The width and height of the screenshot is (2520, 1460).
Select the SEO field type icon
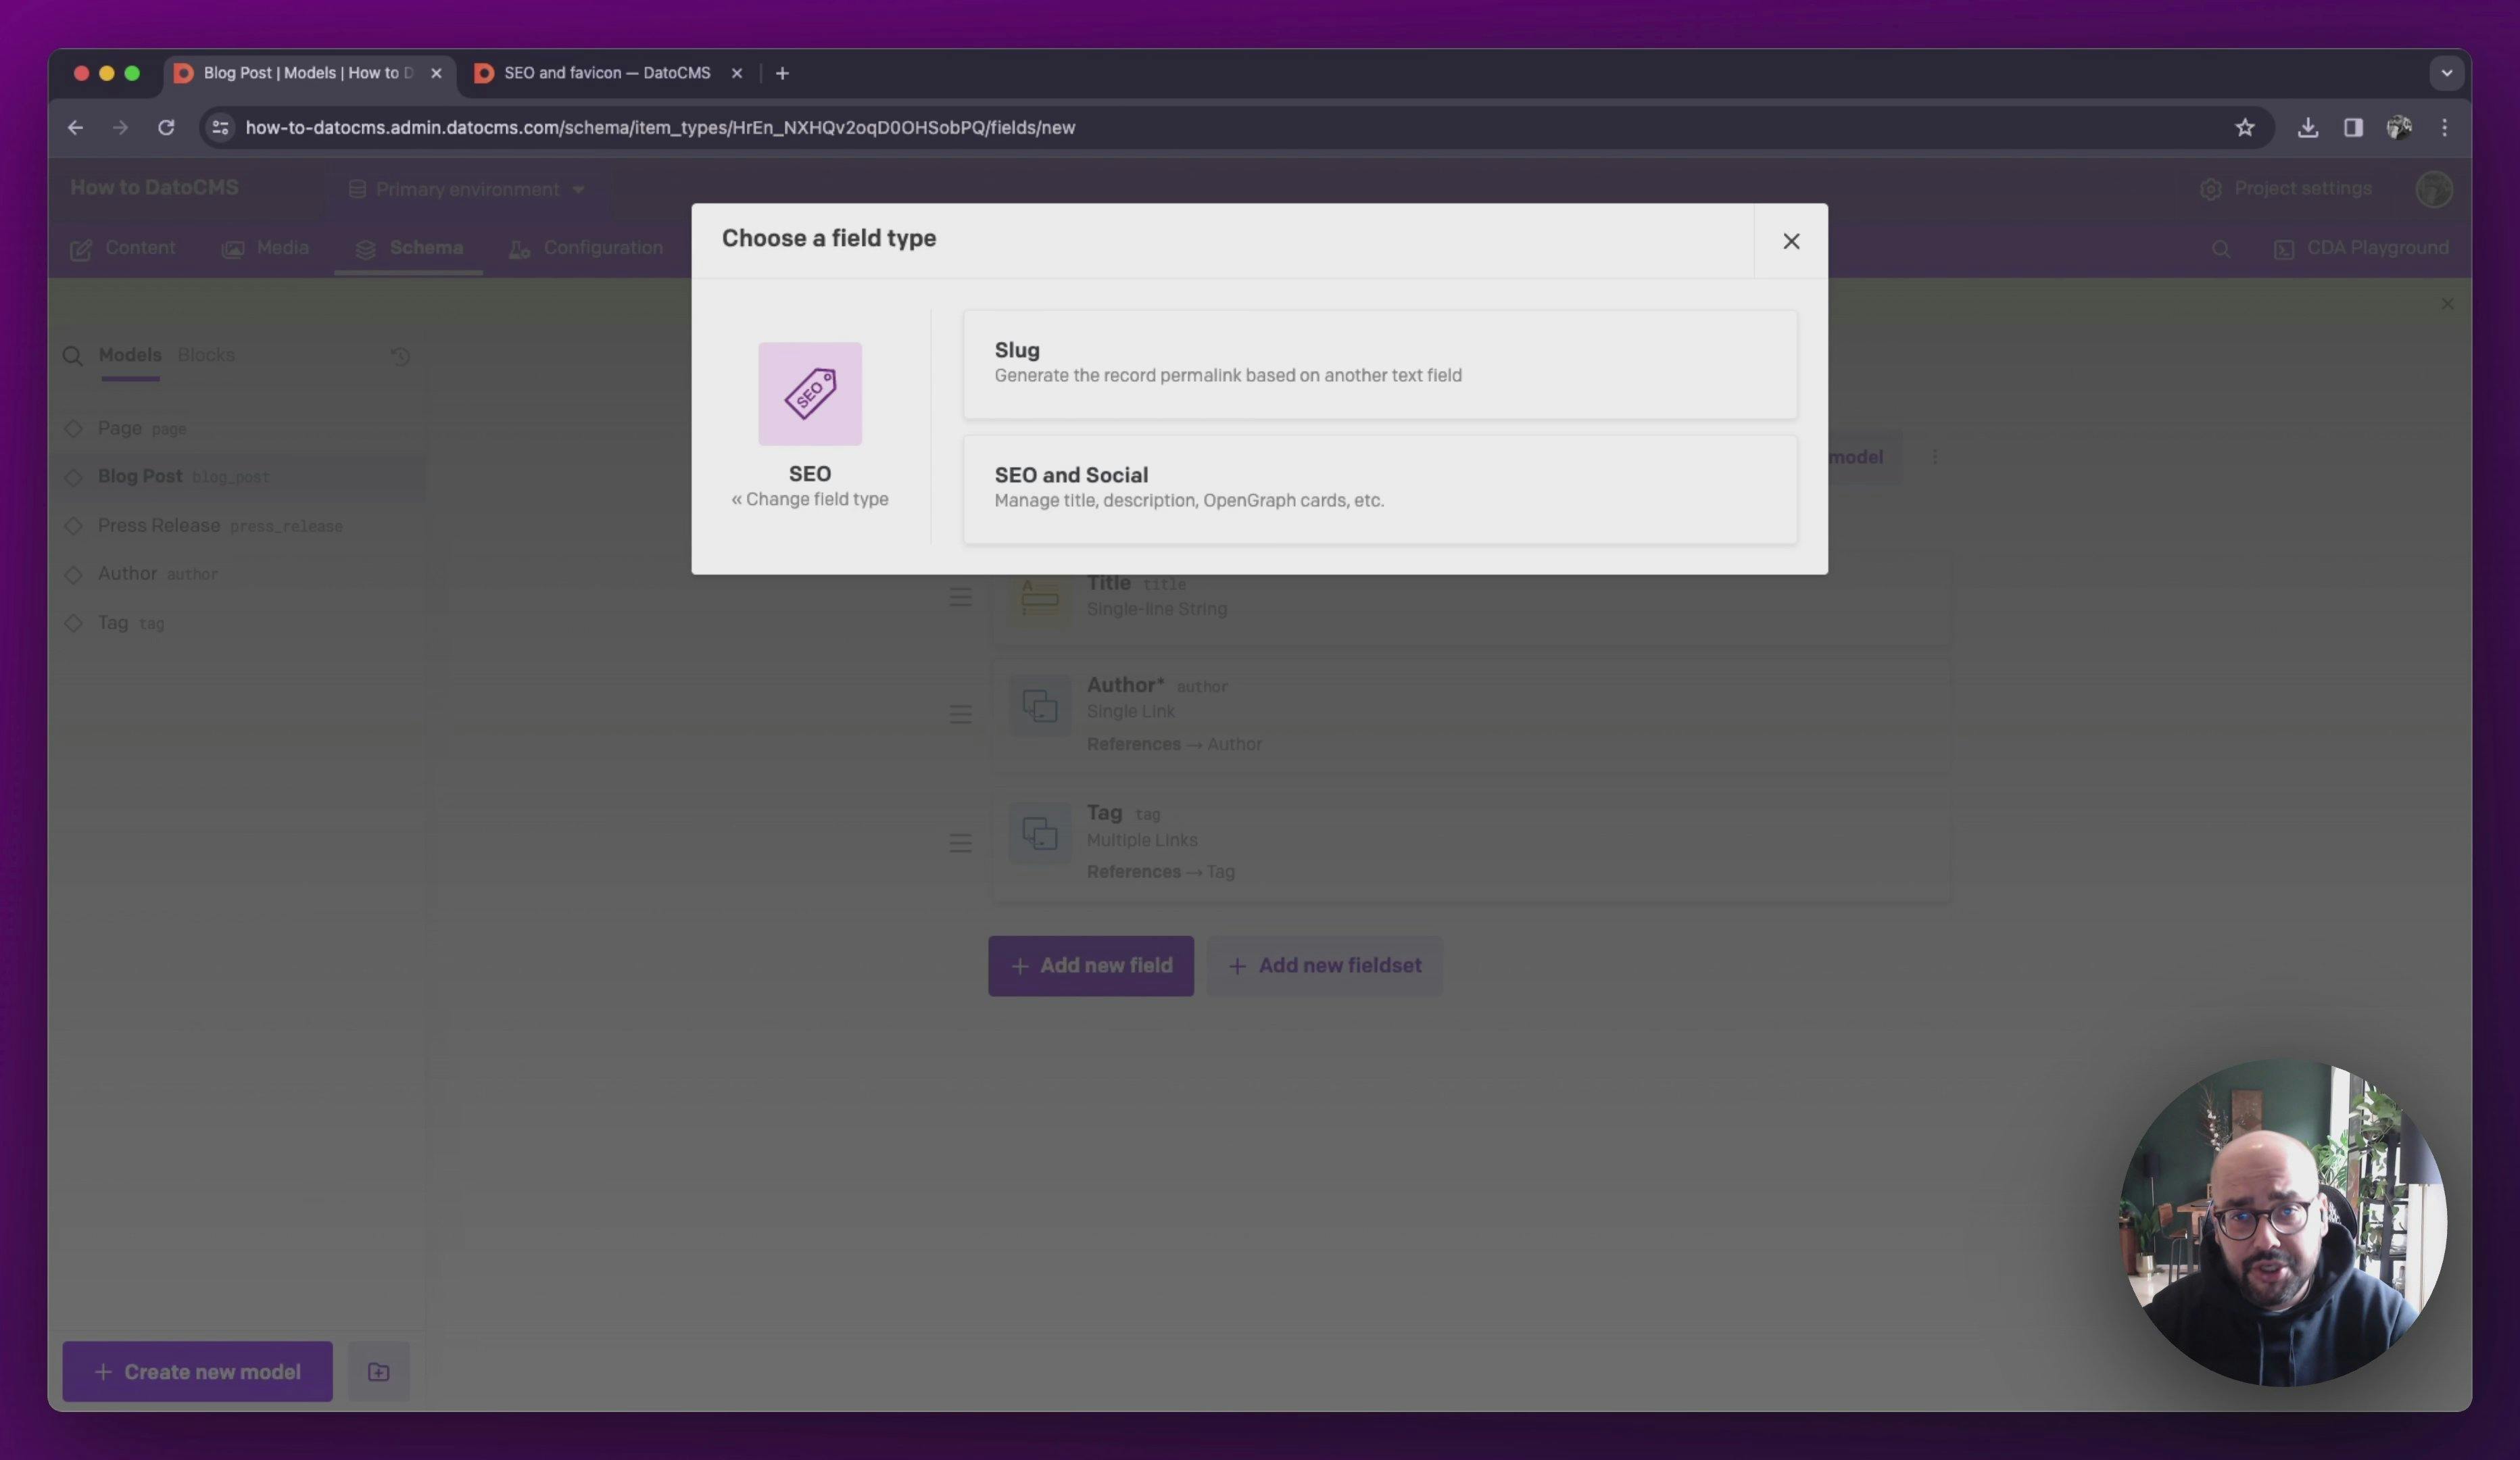tap(808, 391)
